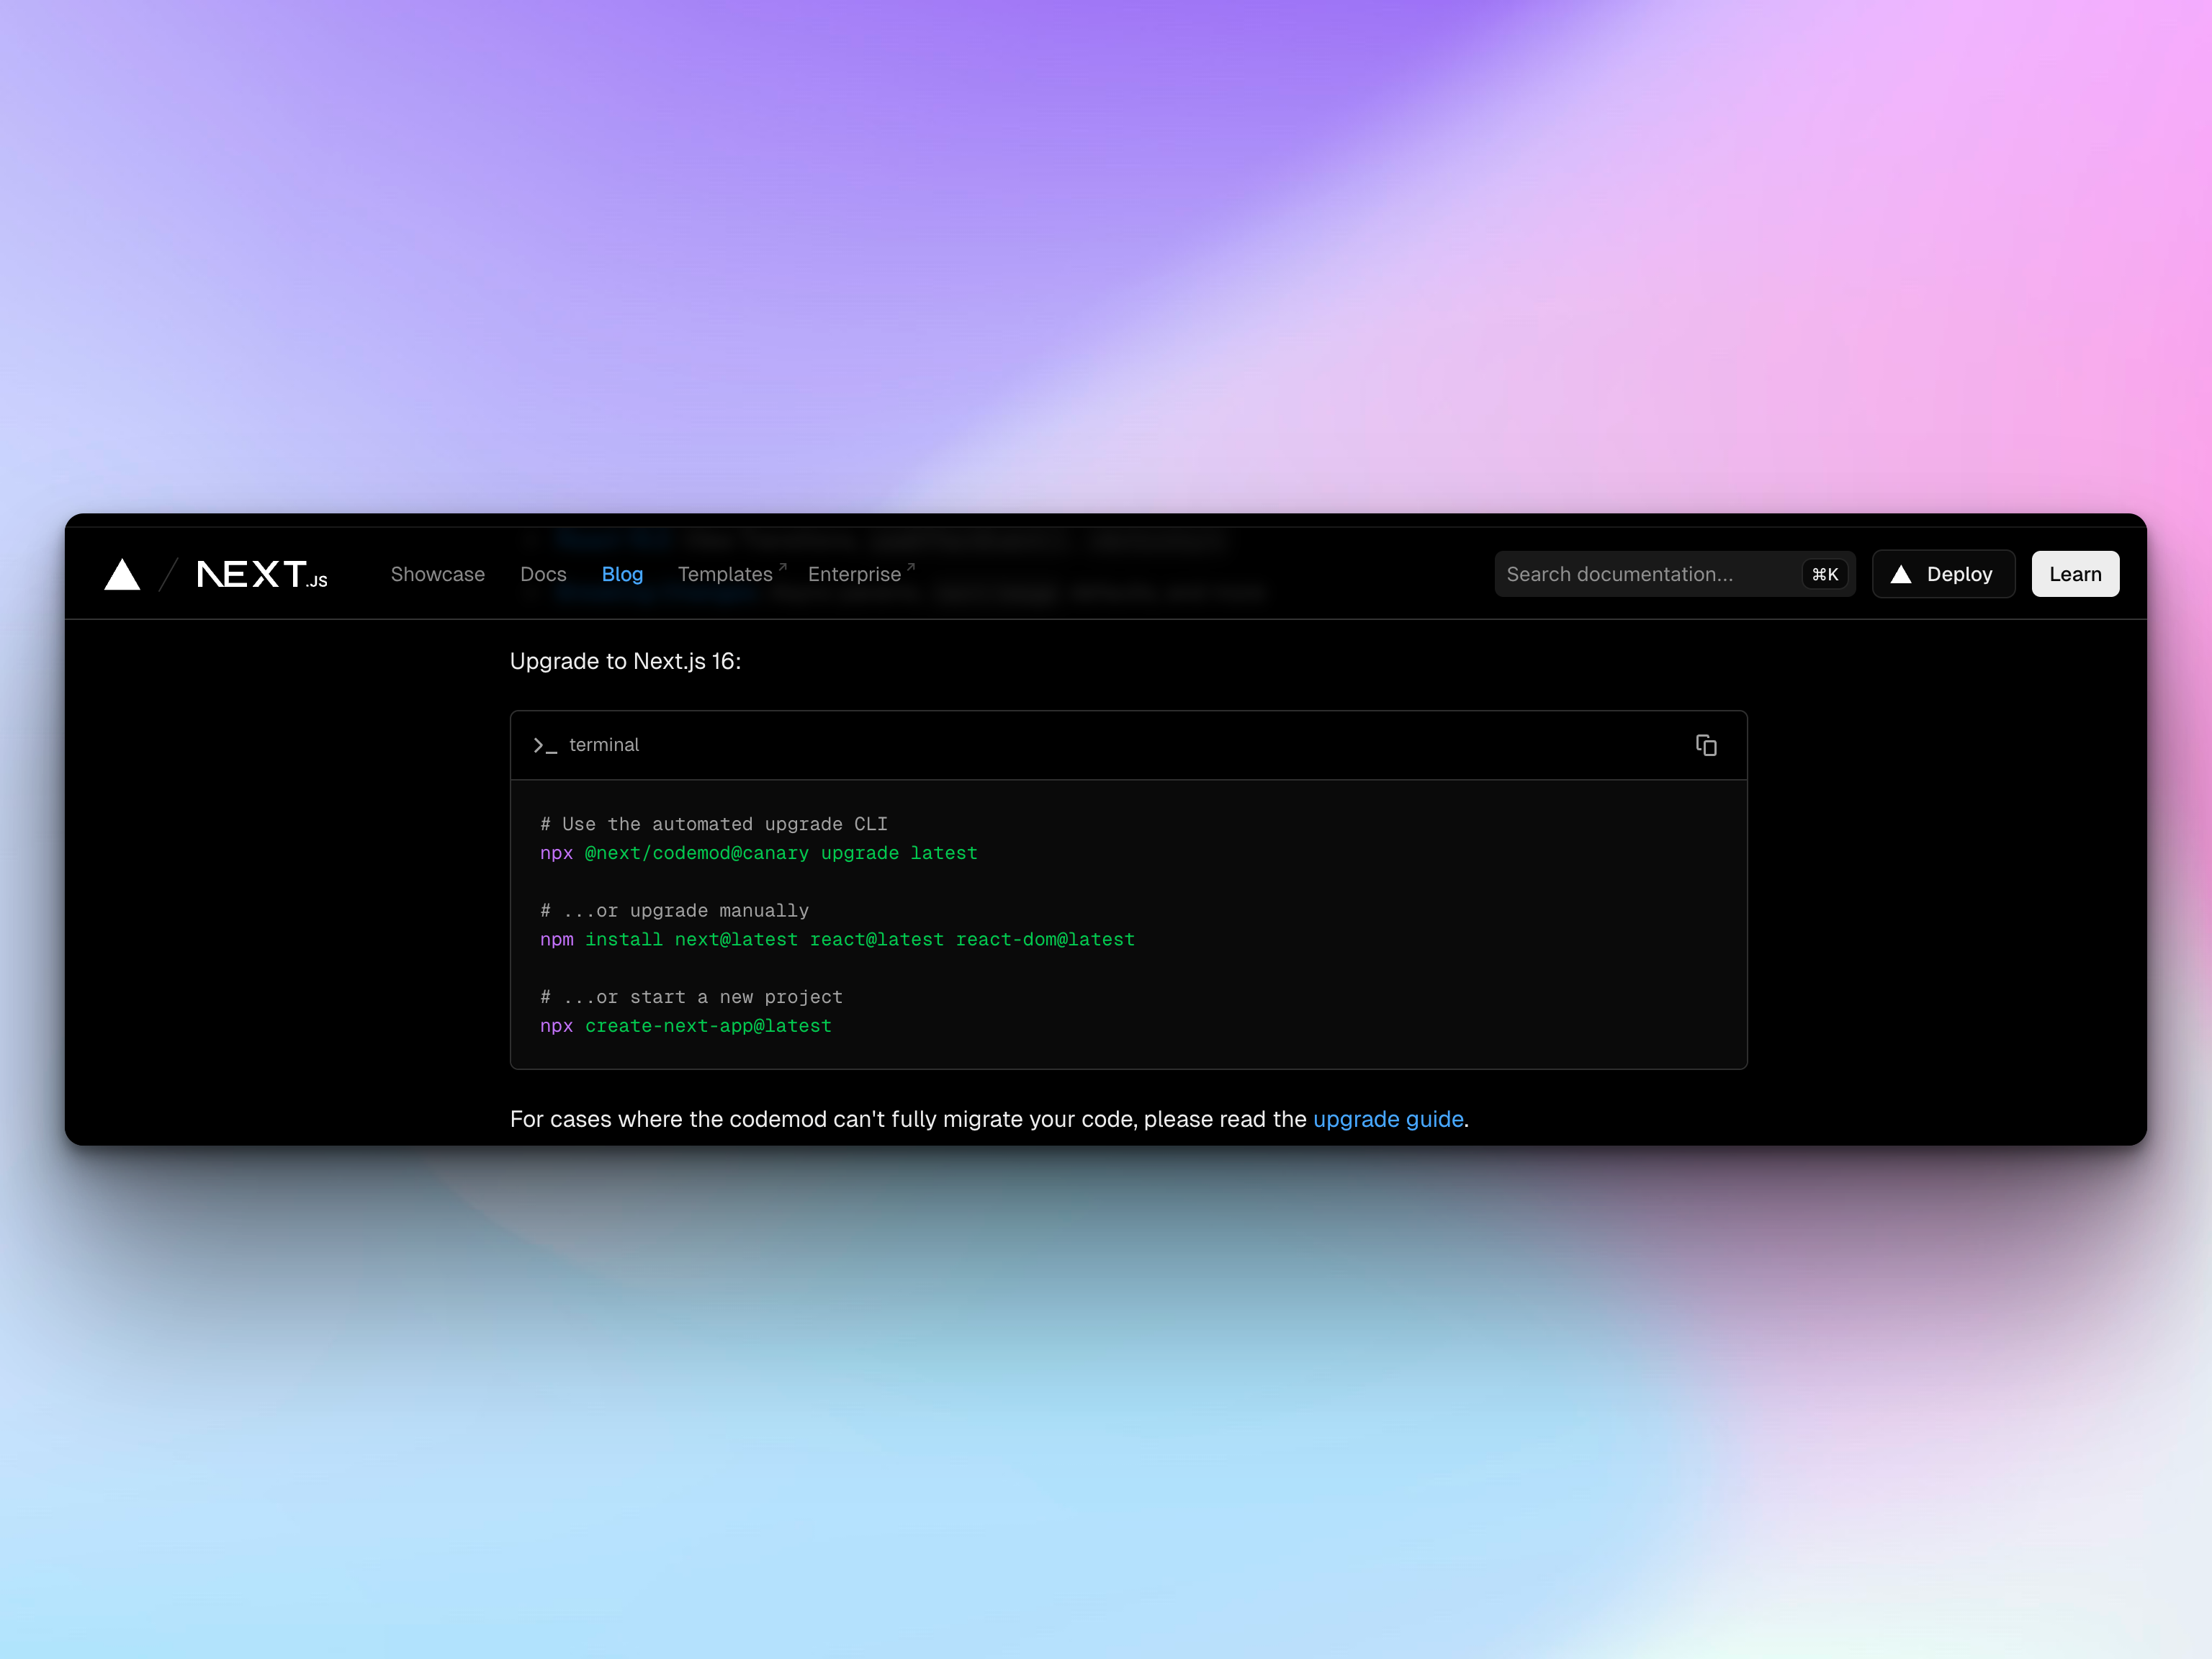Screen dimensions: 2212x1659
Task: Open the Docs navigation item
Action: [543, 574]
